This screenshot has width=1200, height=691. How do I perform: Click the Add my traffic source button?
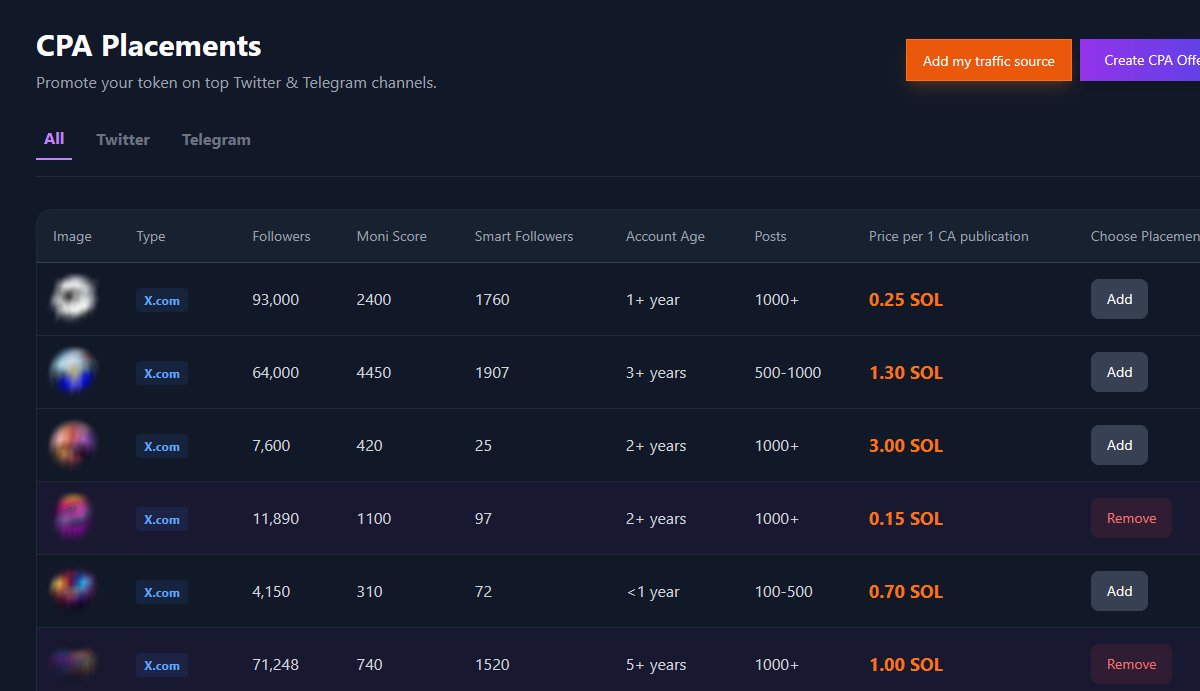[988, 60]
